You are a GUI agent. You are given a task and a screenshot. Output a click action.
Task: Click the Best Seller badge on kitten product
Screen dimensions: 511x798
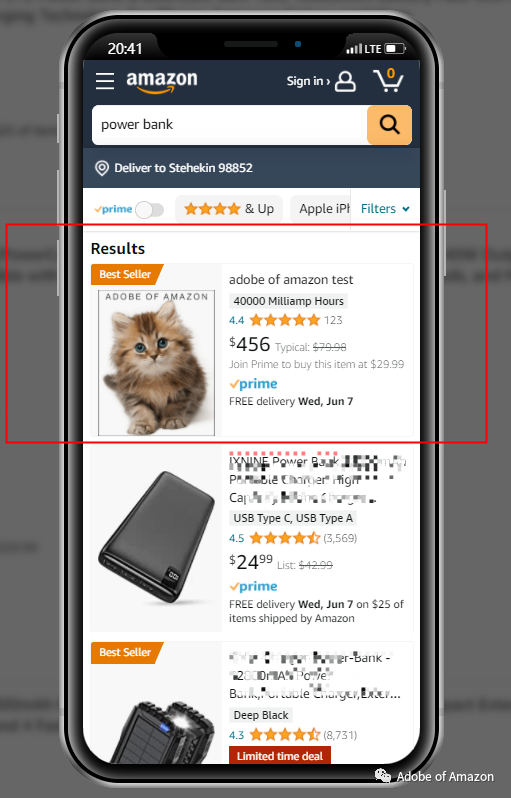click(x=127, y=274)
